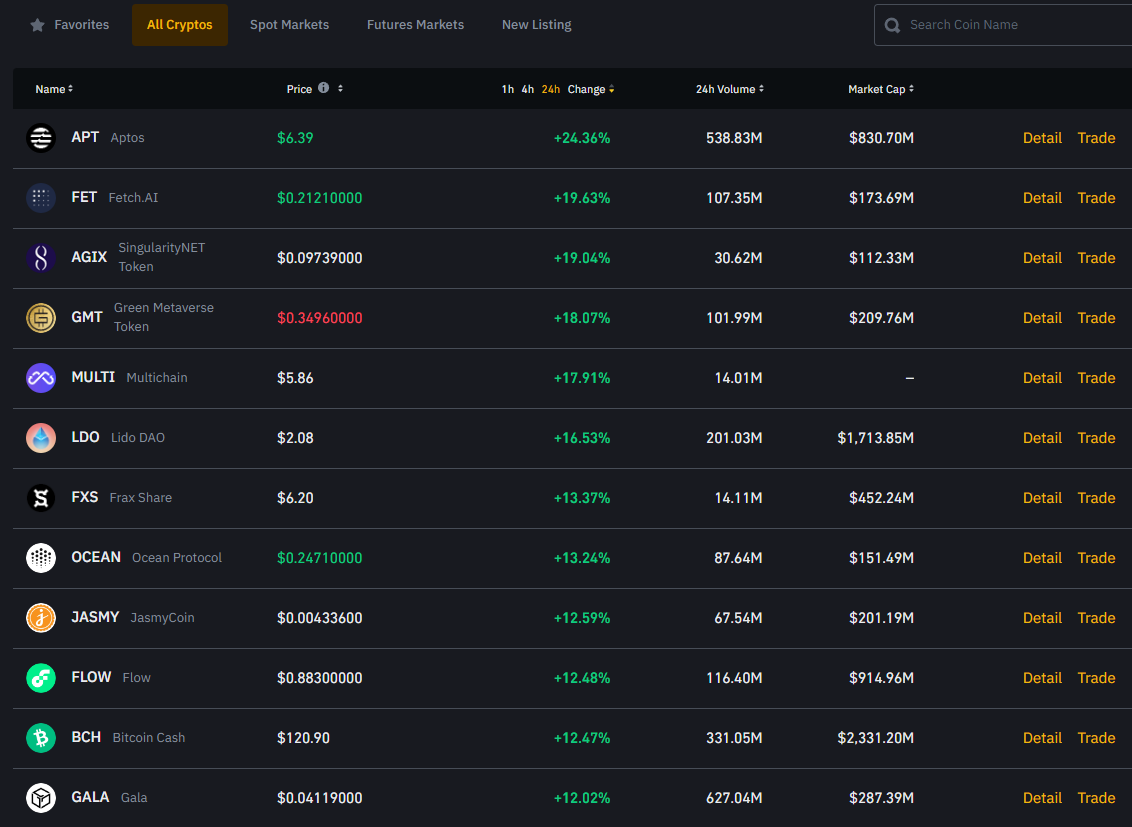Switch to the Futures Markets tab
The width and height of the screenshot is (1132, 827).
tap(415, 25)
